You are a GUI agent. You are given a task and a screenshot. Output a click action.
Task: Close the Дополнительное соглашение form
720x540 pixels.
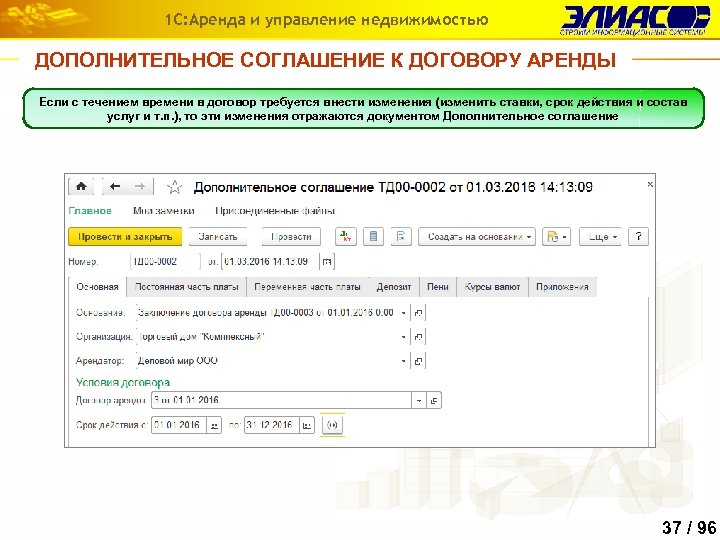point(650,184)
